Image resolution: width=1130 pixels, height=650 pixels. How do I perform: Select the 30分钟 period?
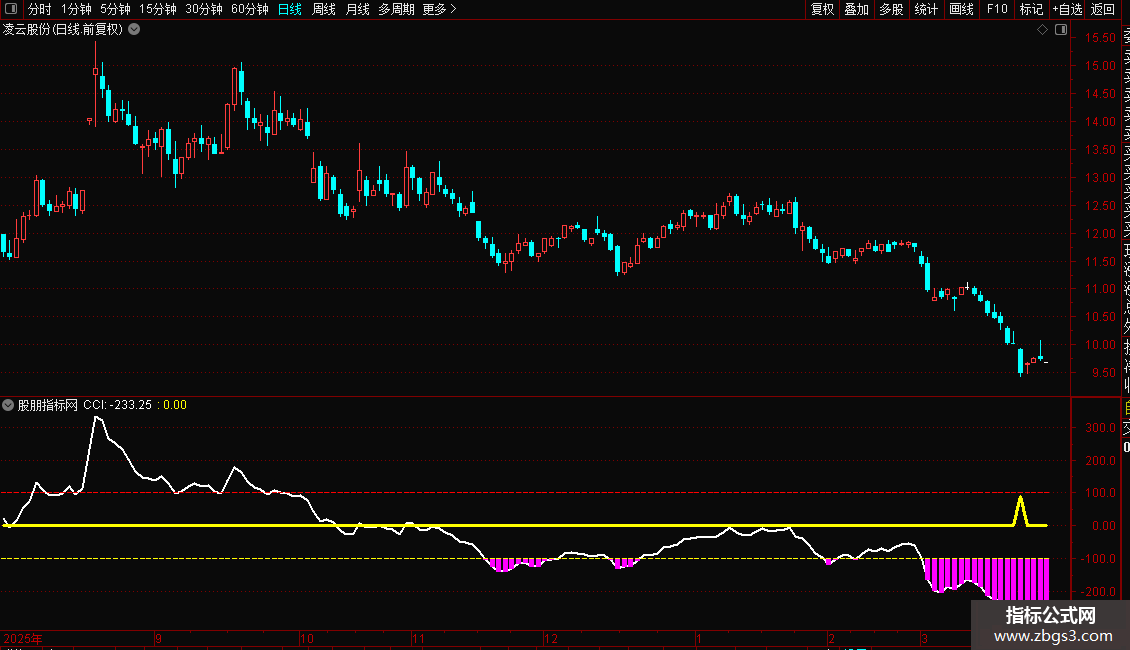point(204,9)
